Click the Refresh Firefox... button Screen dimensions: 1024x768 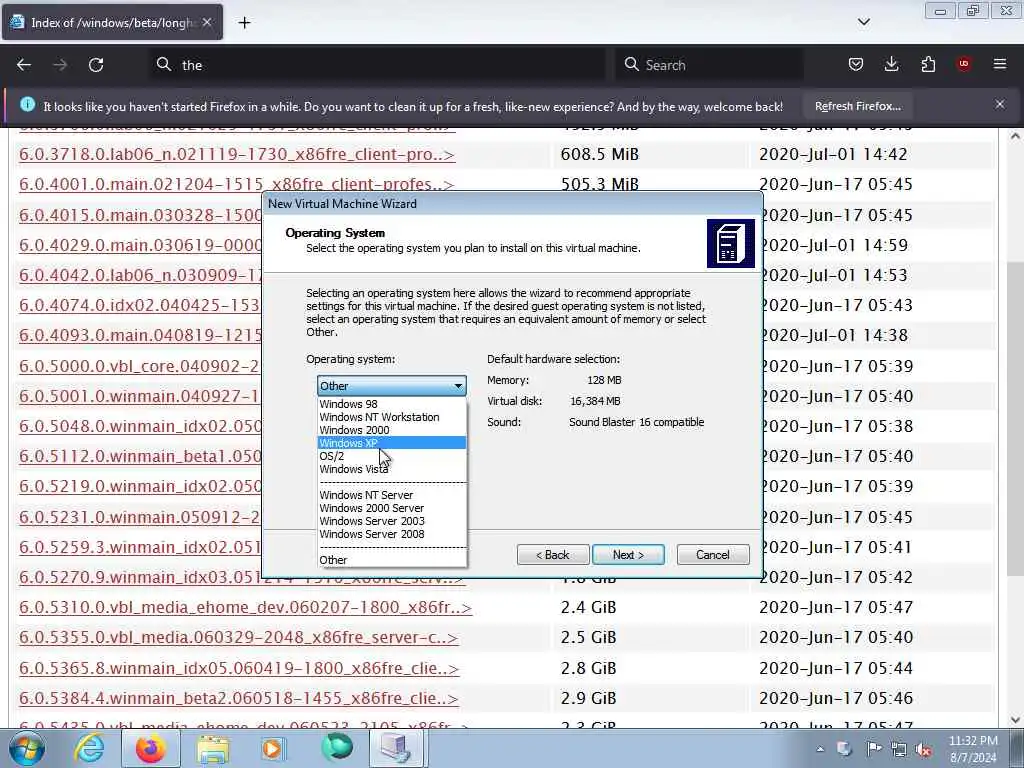click(x=857, y=106)
